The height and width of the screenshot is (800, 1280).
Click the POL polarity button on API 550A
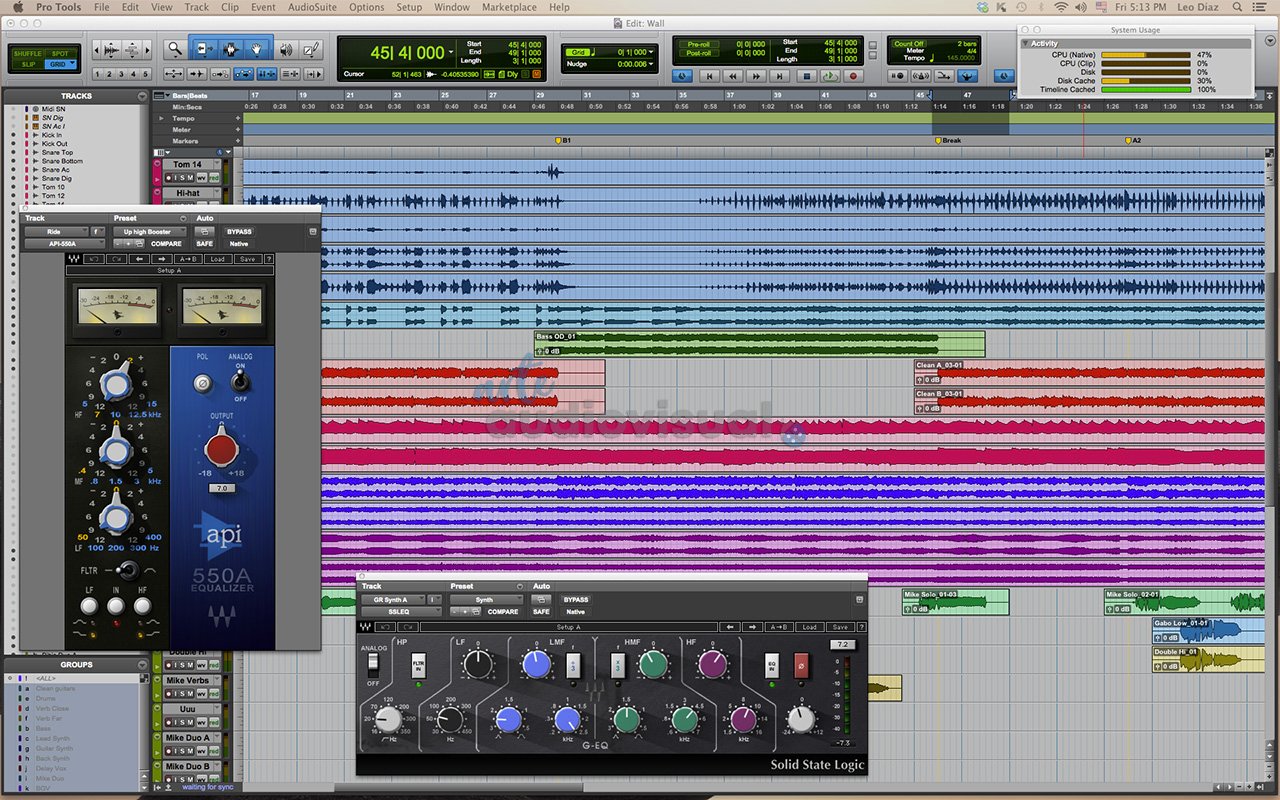(203, 382)
